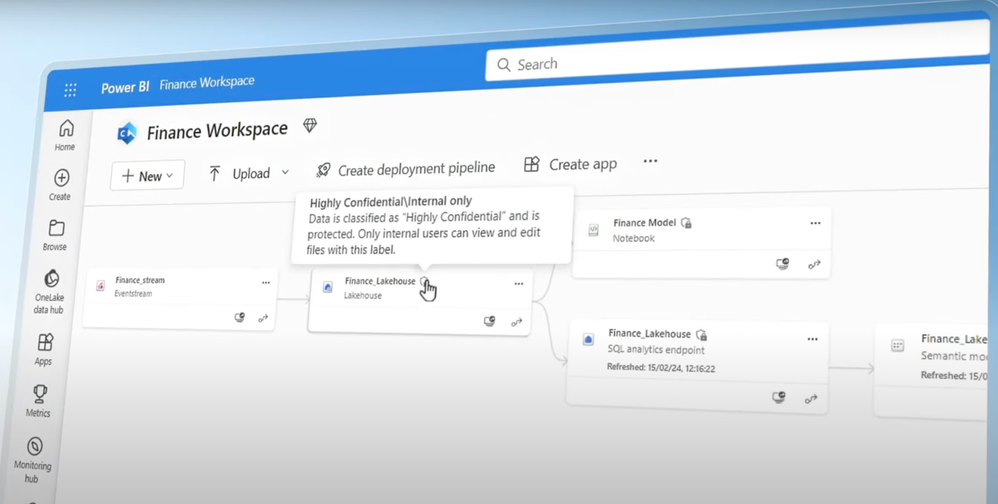Open the New item dropdown
Image resolution: width=998 pixels, height=504 pixels.
[148, 176]
